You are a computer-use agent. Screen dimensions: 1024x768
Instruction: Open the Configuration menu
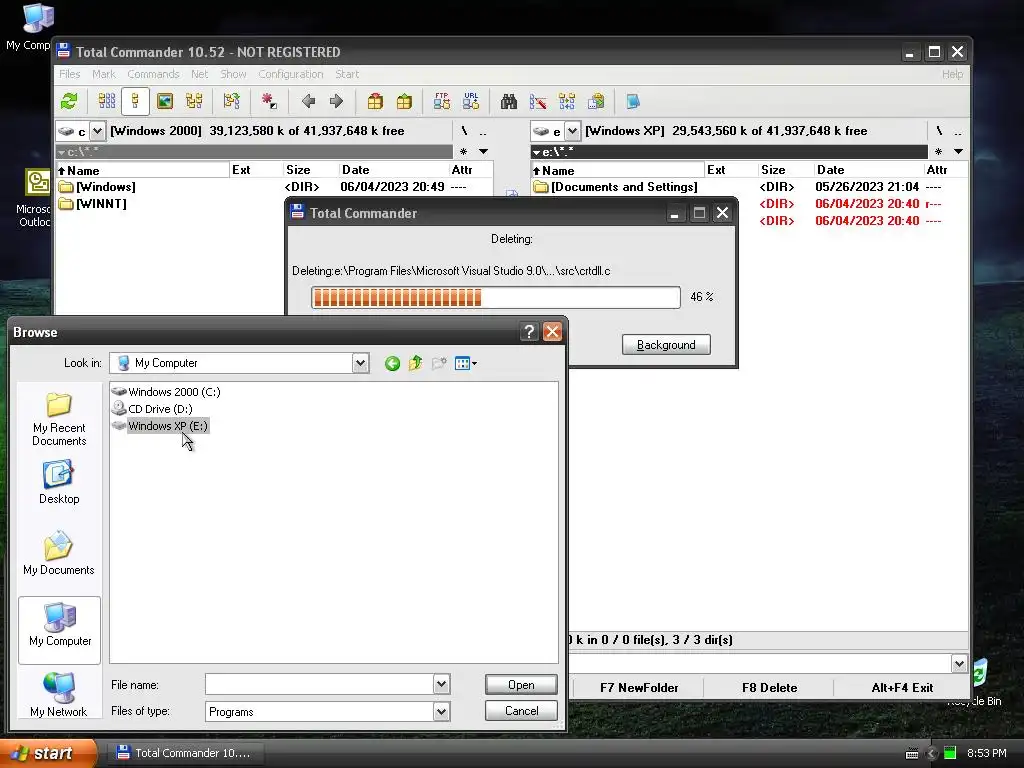click(x=291, y=74)
